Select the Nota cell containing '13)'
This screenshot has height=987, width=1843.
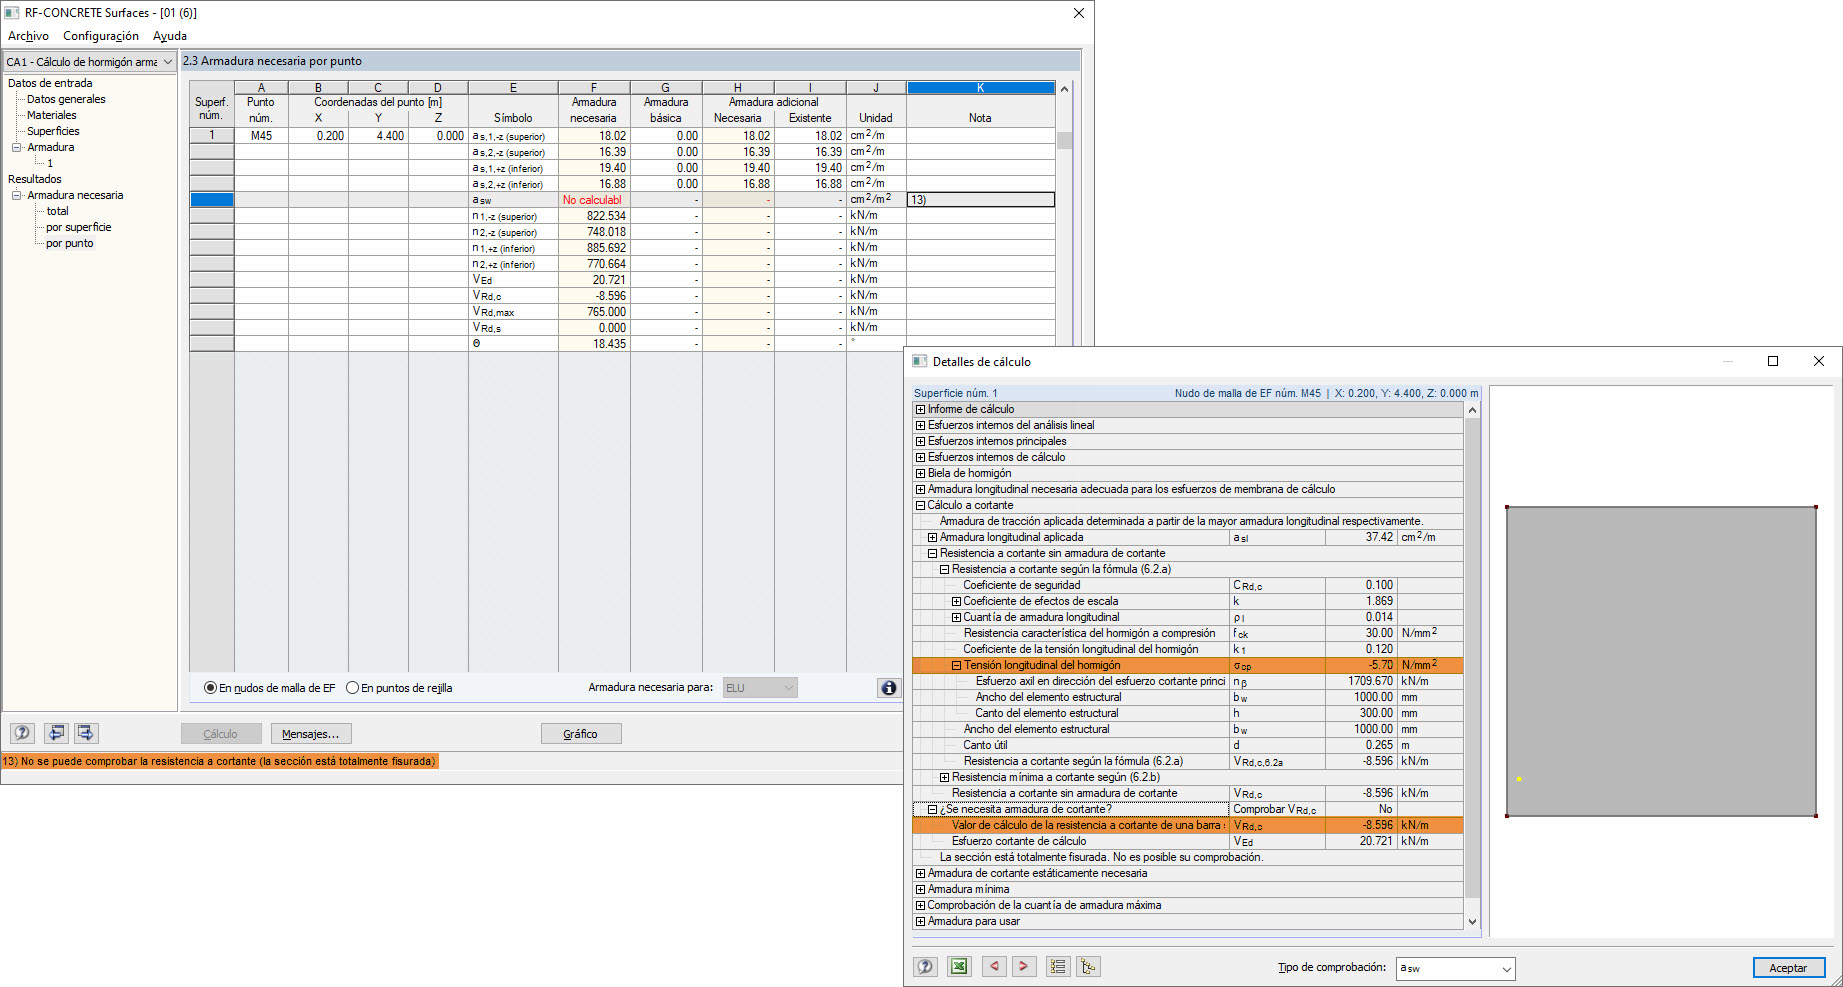[x=980, y=199]
